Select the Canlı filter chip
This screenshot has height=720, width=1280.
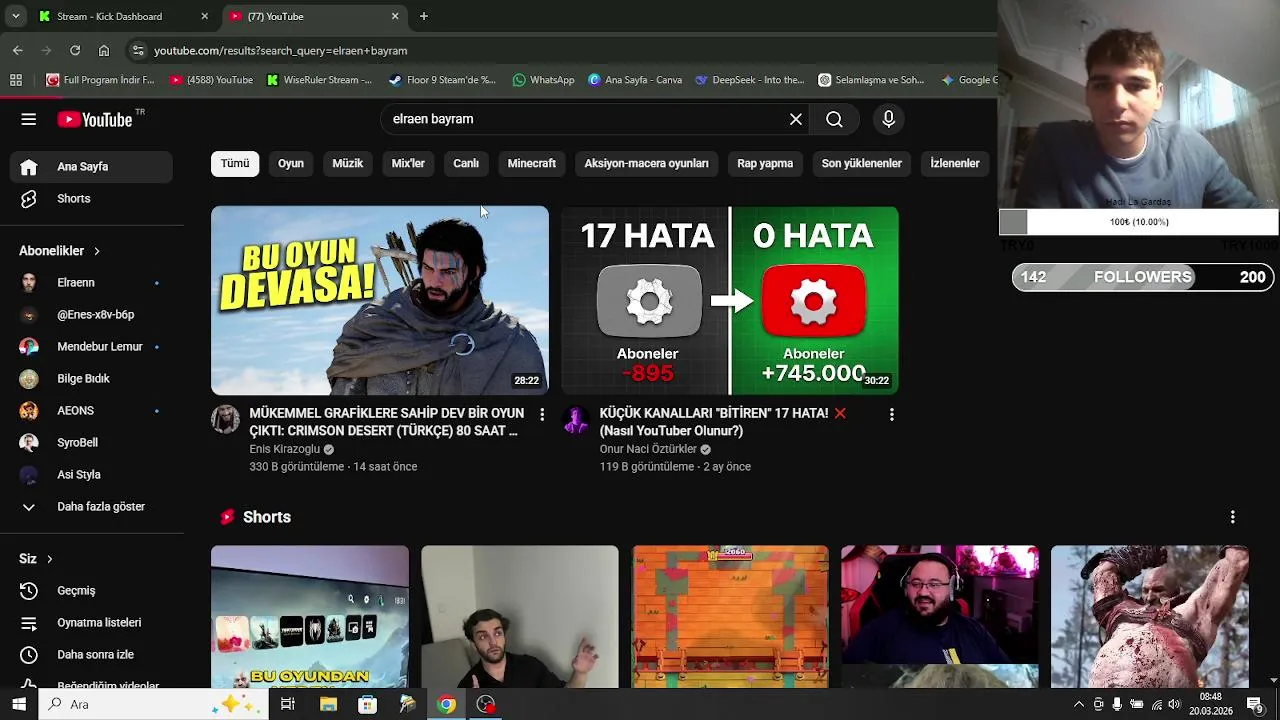(466, 164)
